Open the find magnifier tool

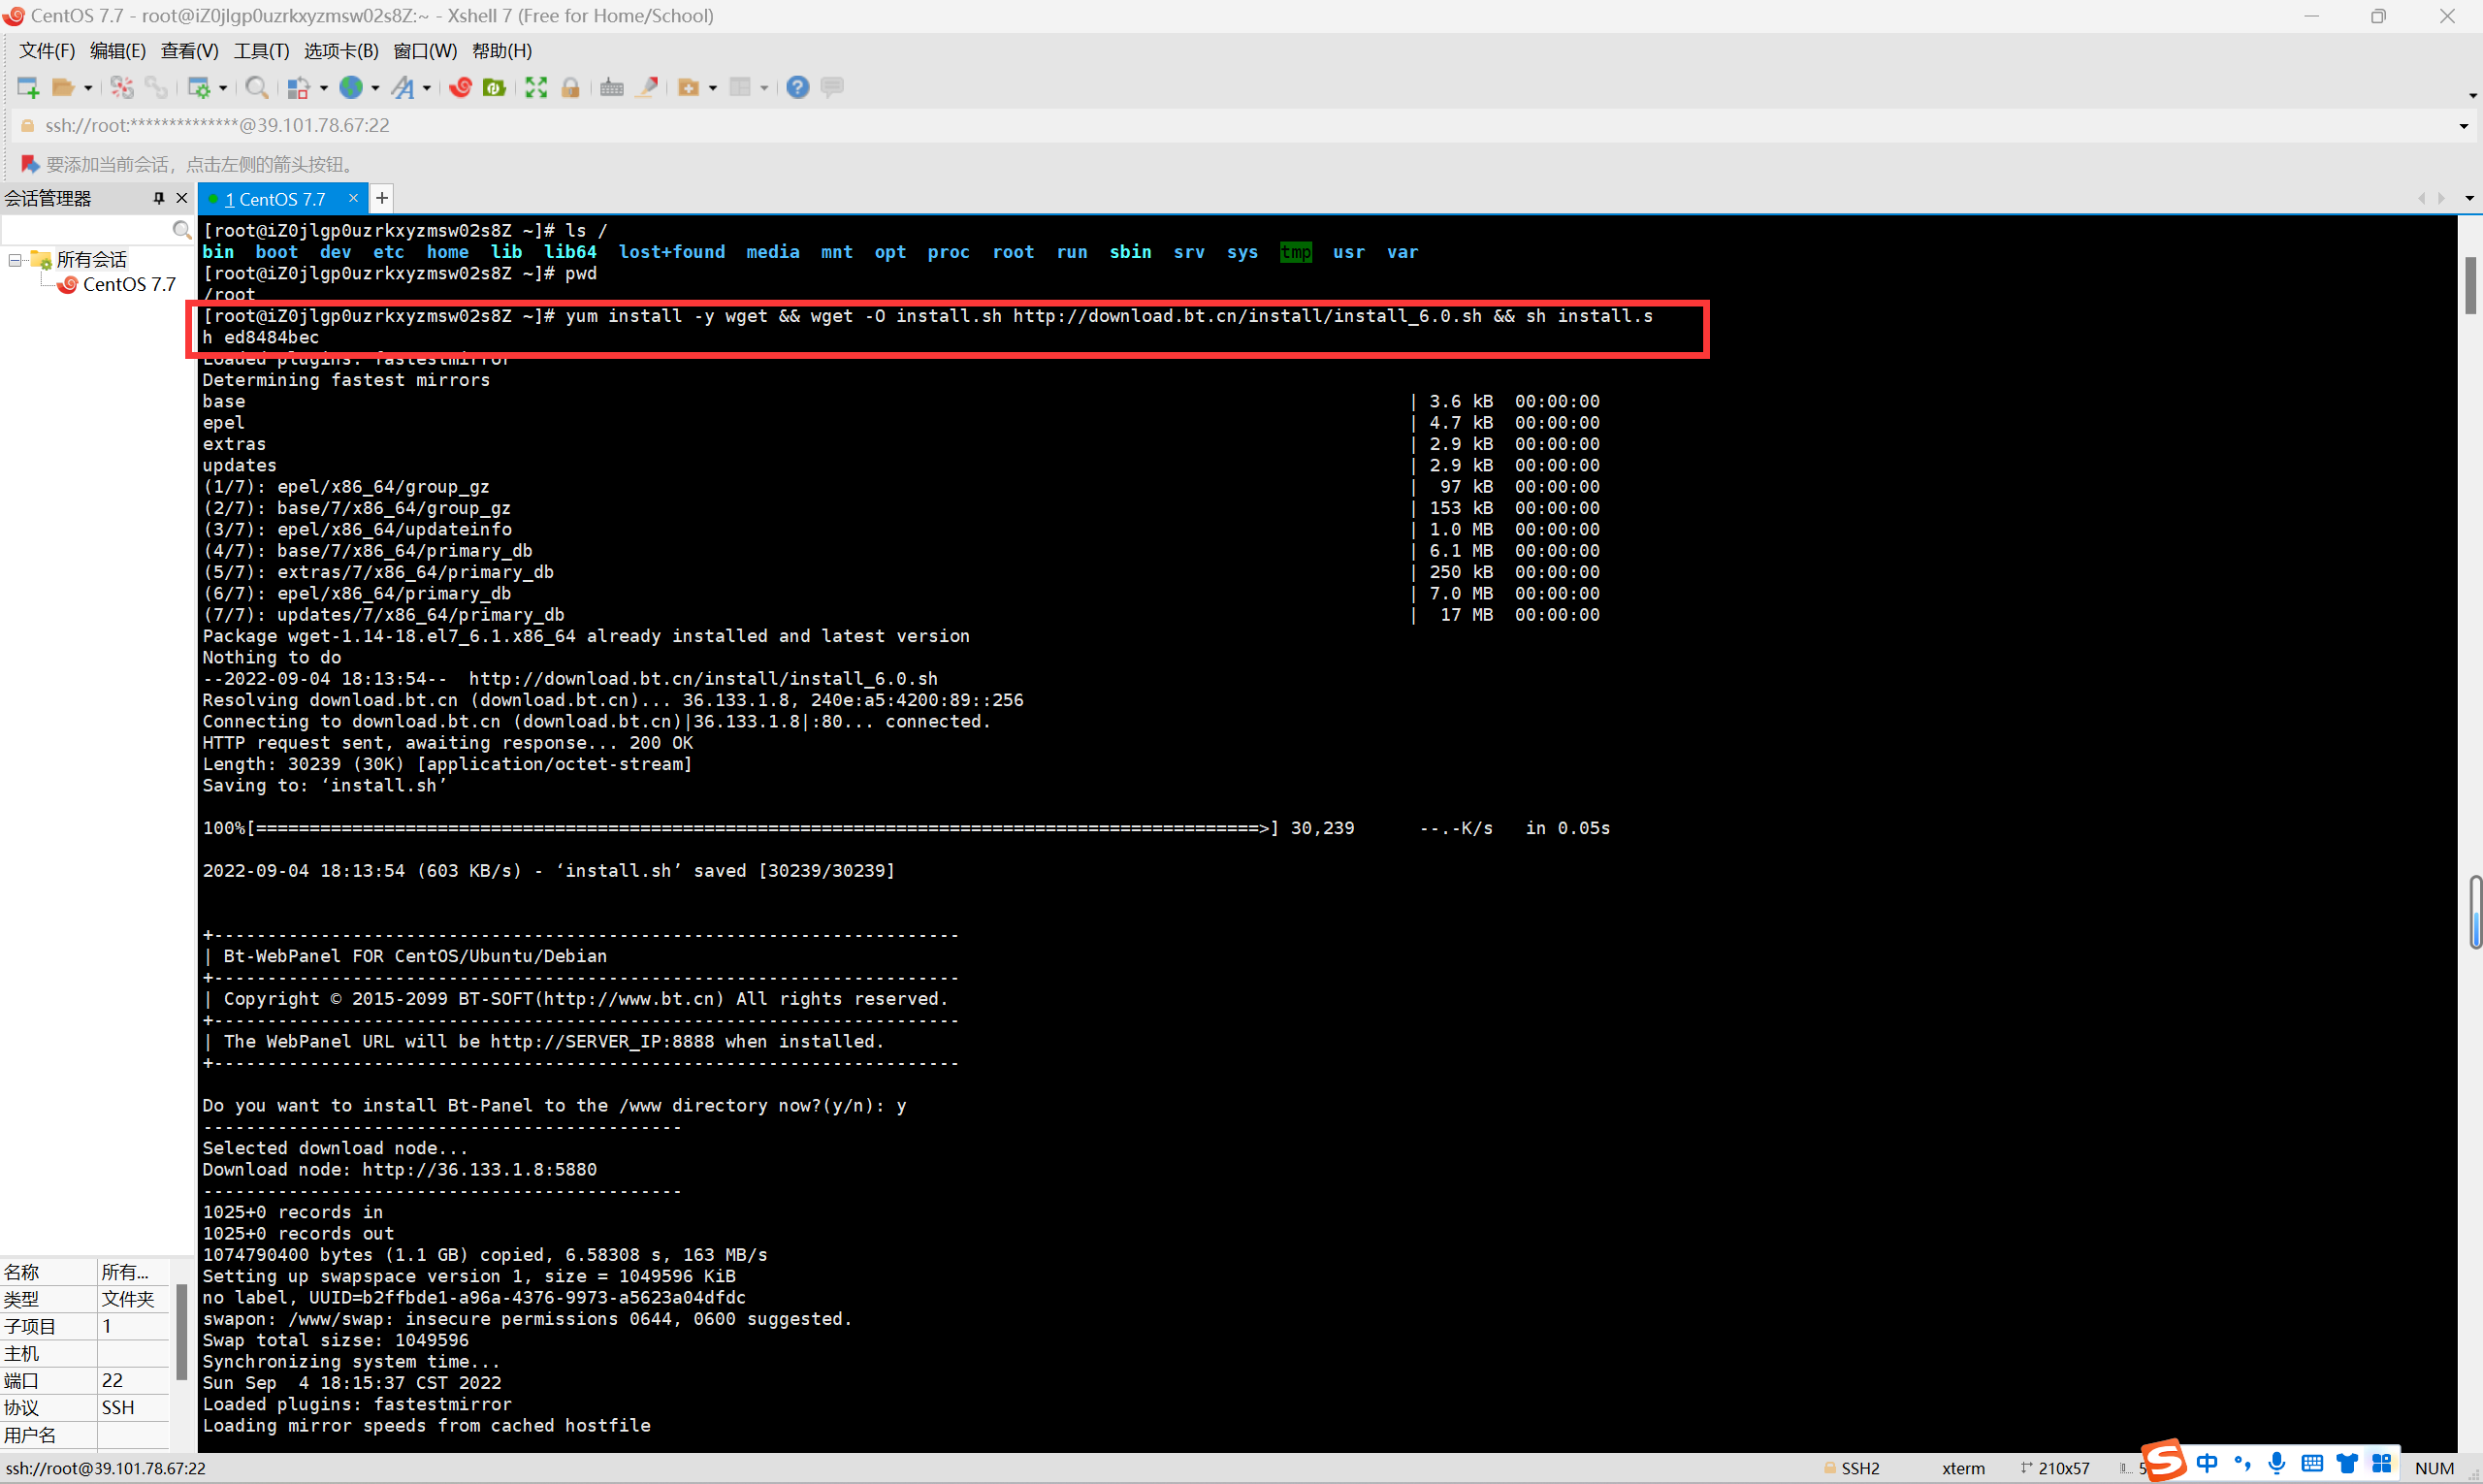[x=257, y=88]
